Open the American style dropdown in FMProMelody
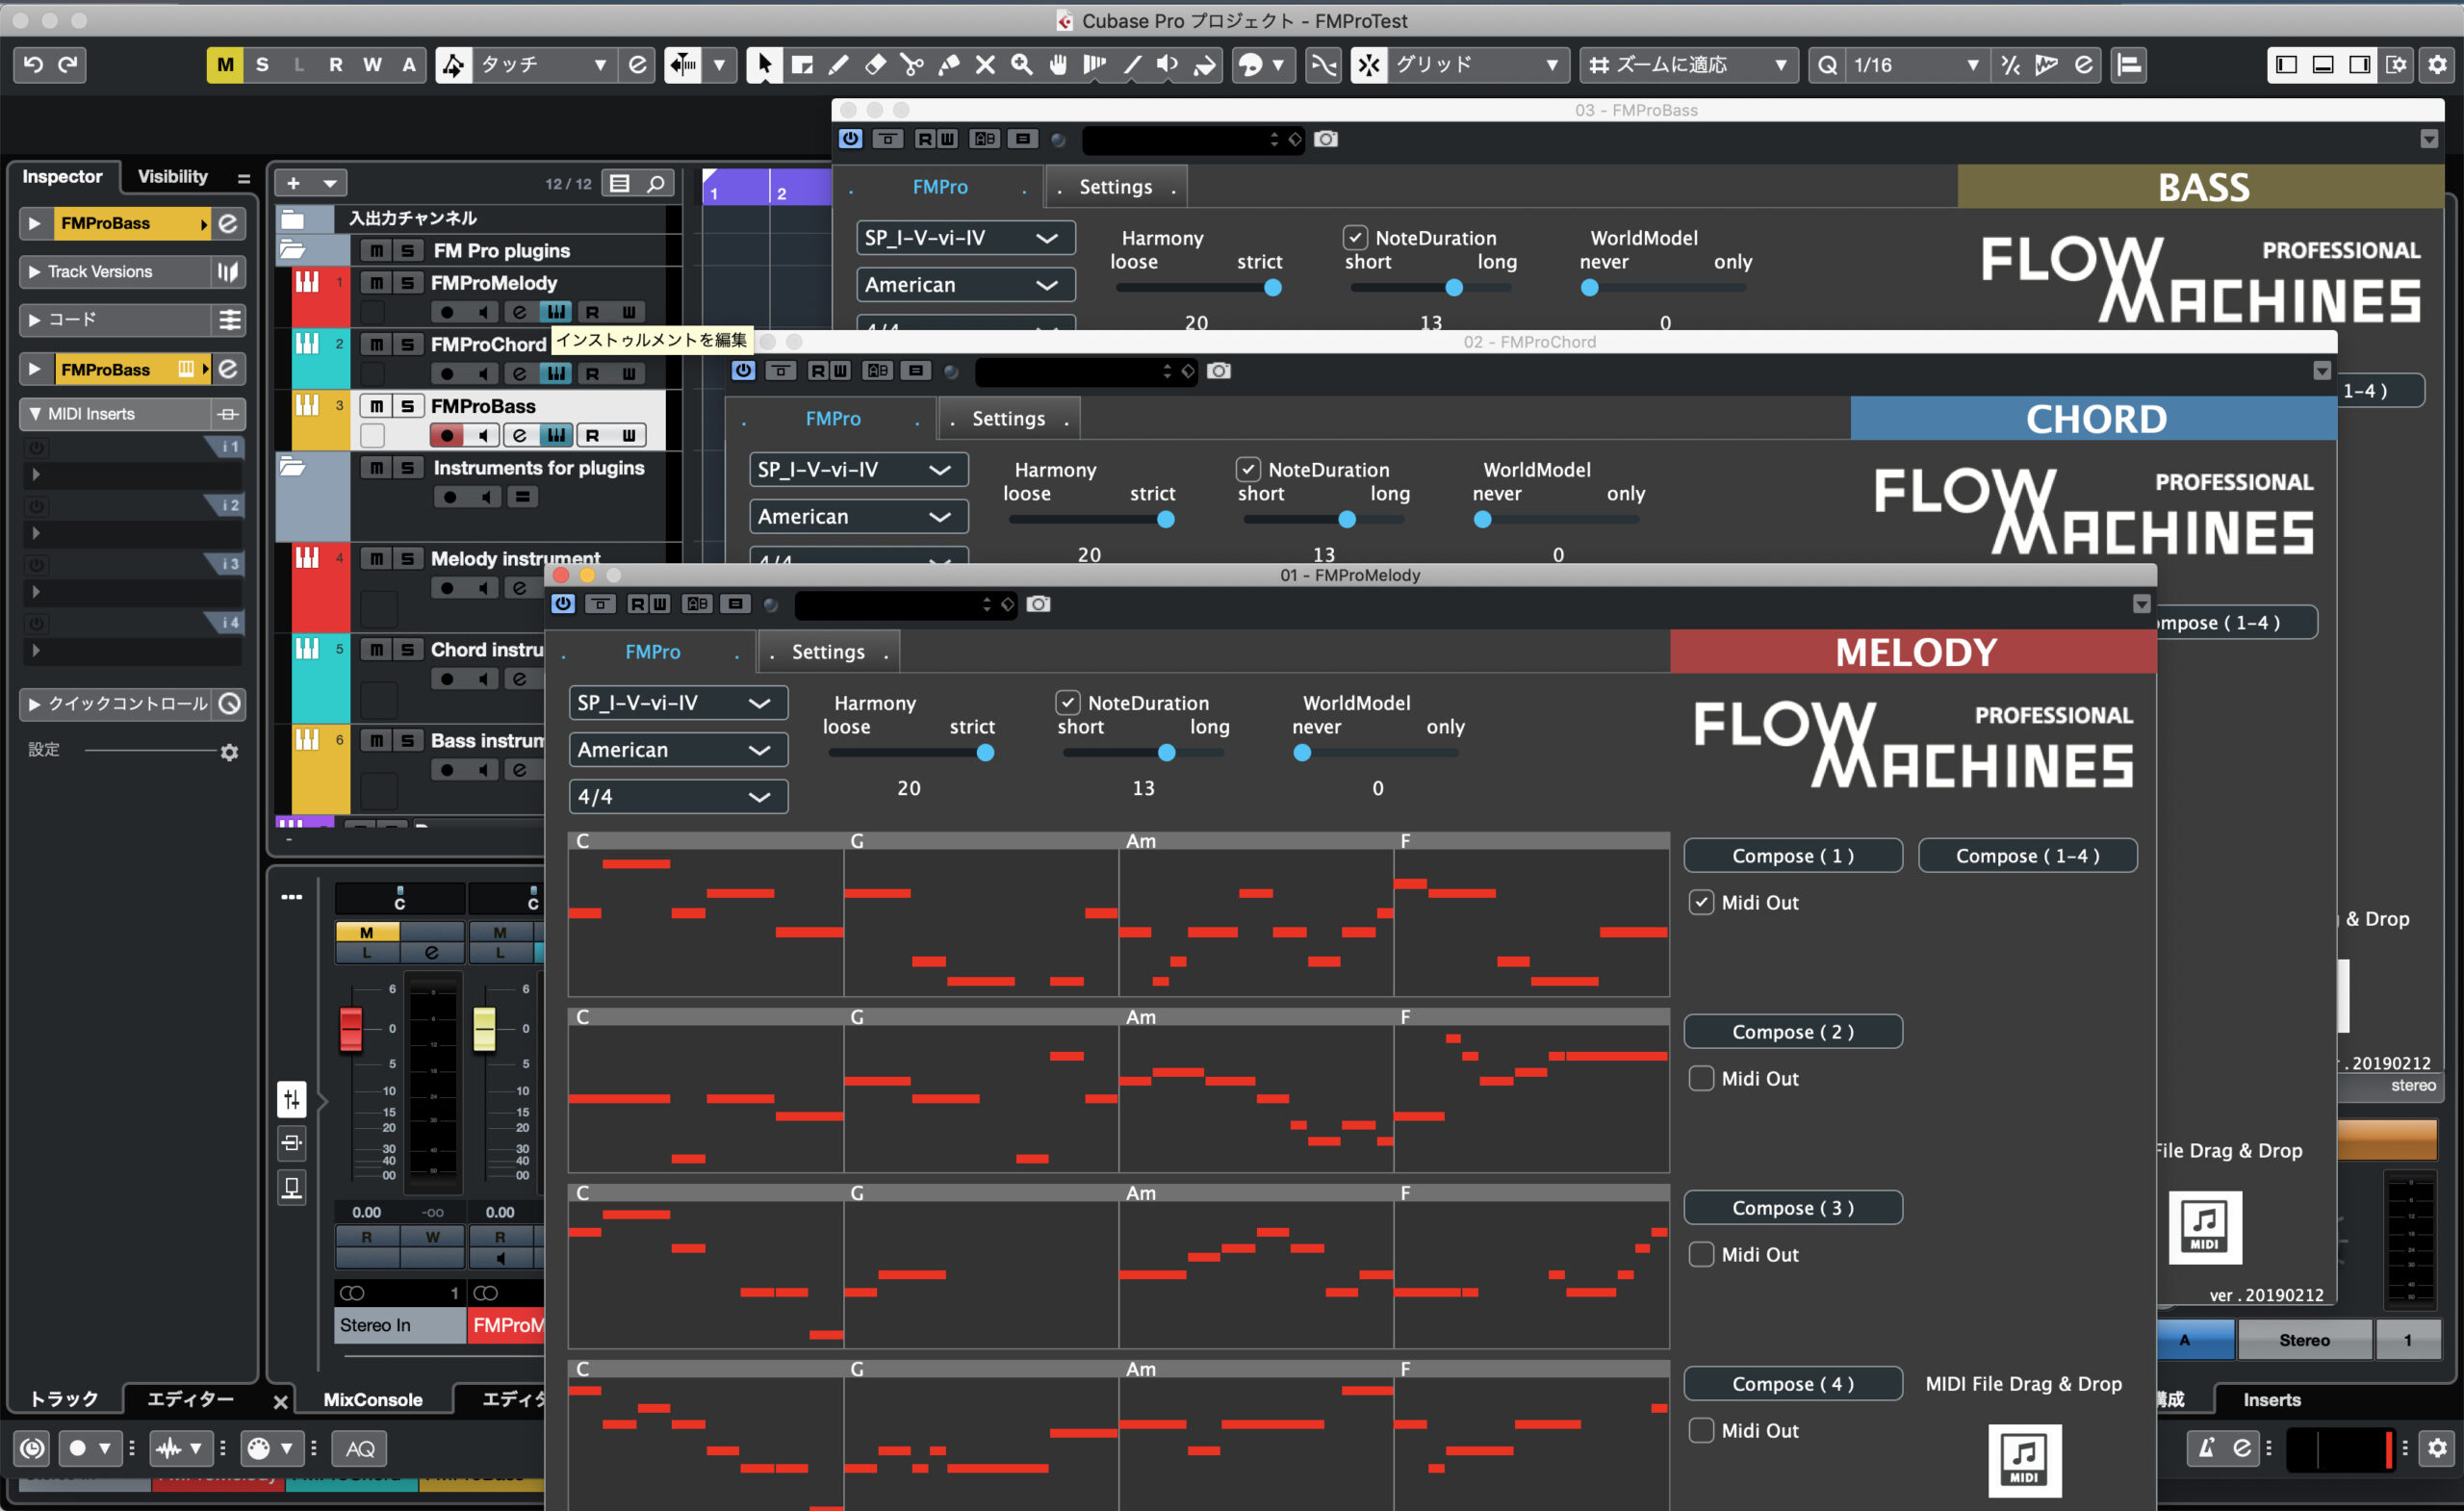This screenshot has height=1511, width=2464. pyautogui.click(x=678, y=750)
